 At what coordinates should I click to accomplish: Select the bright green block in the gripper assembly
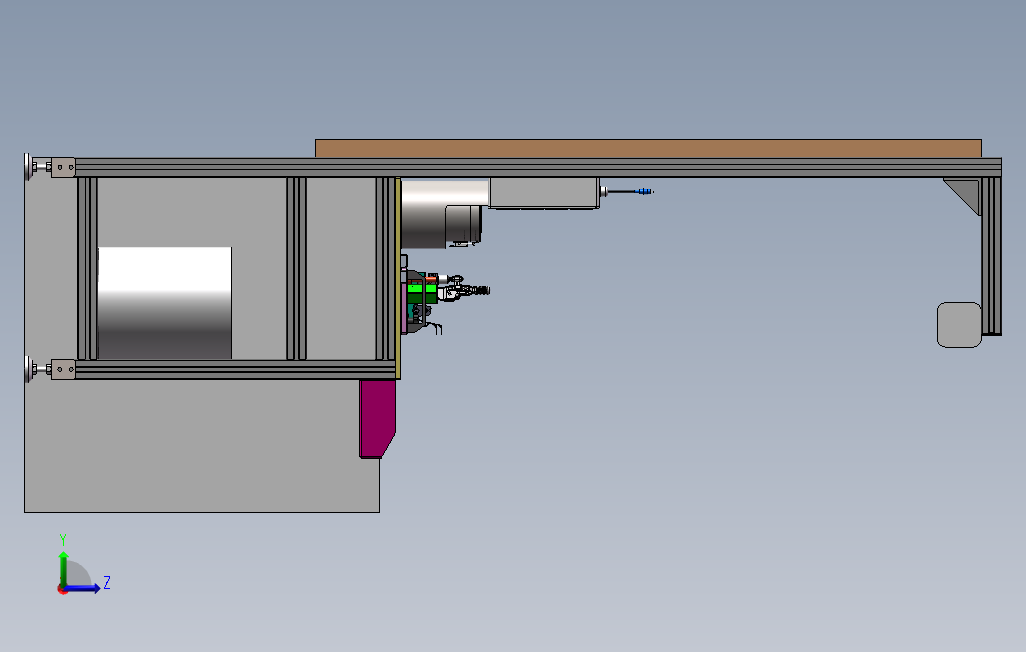[x=421, y=288]
